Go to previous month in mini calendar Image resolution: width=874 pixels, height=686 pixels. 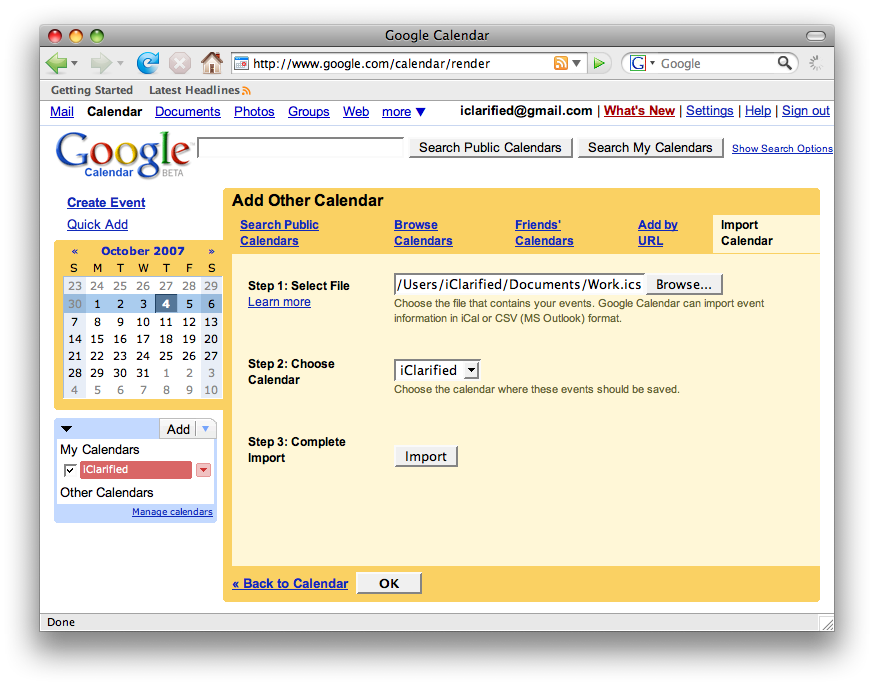click(x=75, y=251)
